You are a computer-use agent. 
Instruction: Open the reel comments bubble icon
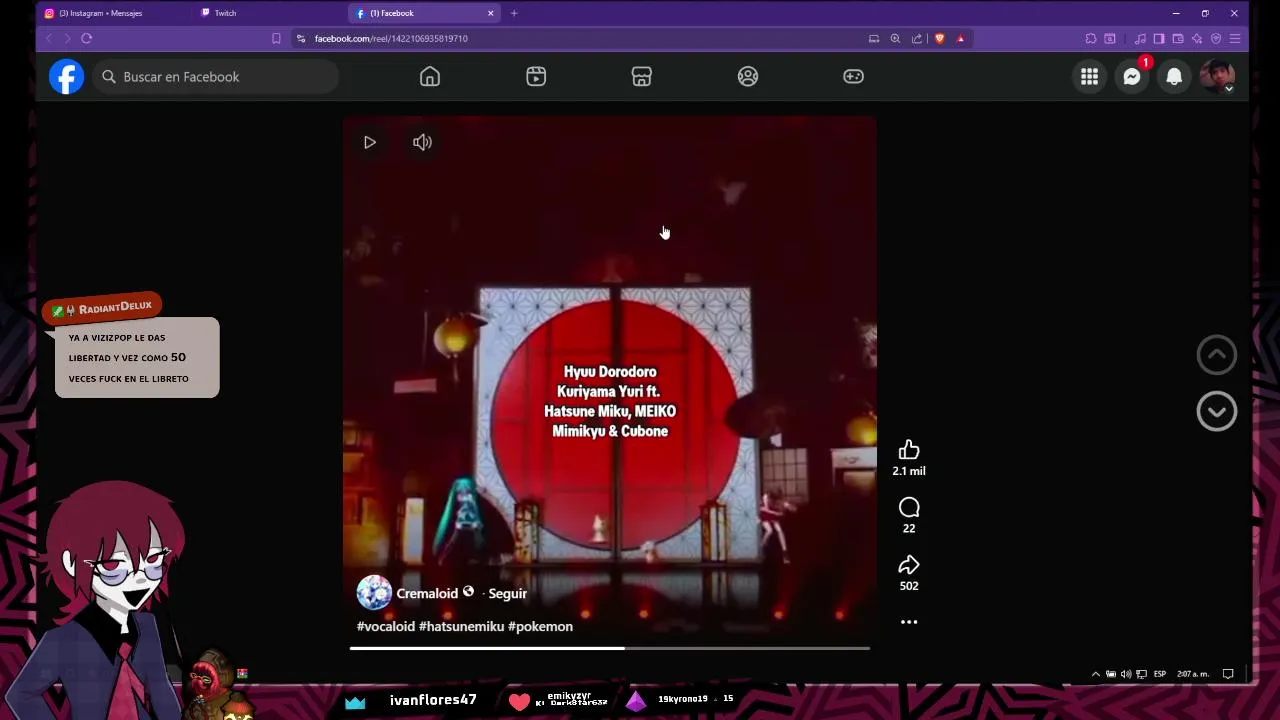909,508
